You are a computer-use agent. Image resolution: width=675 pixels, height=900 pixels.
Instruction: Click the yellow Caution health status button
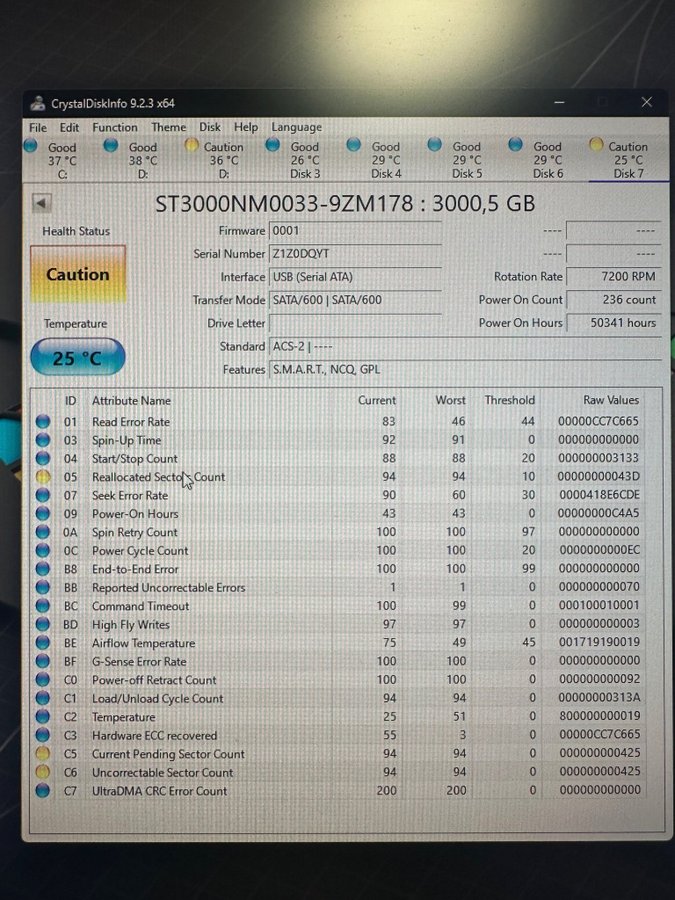click(77, 275)
